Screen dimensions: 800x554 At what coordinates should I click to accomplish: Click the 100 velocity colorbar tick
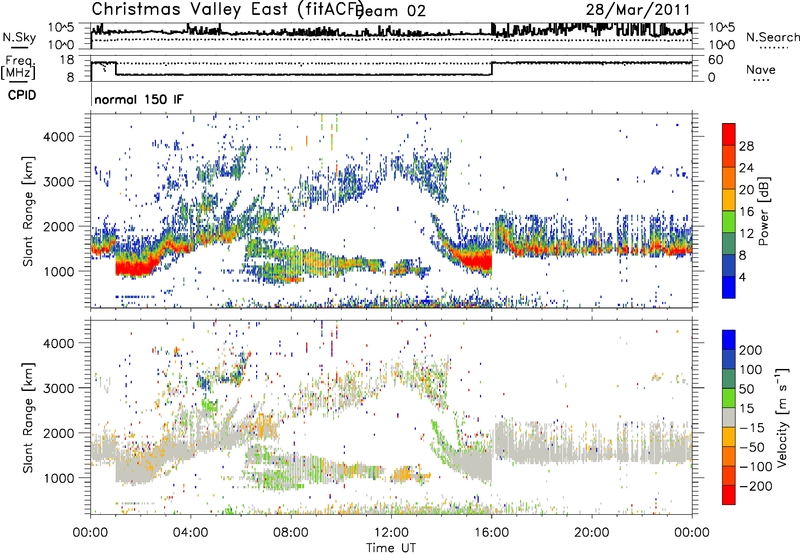[x=751, y=369]
